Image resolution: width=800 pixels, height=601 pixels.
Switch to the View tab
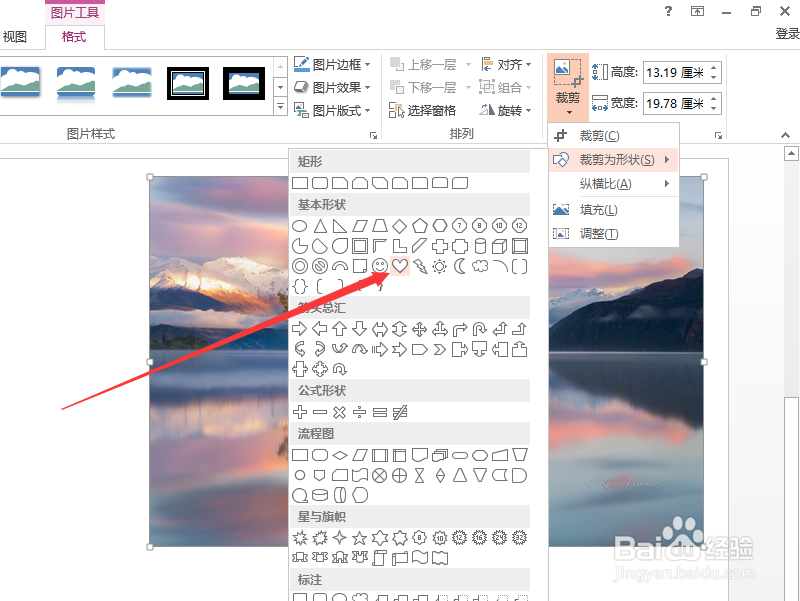[x=15, y=37]
